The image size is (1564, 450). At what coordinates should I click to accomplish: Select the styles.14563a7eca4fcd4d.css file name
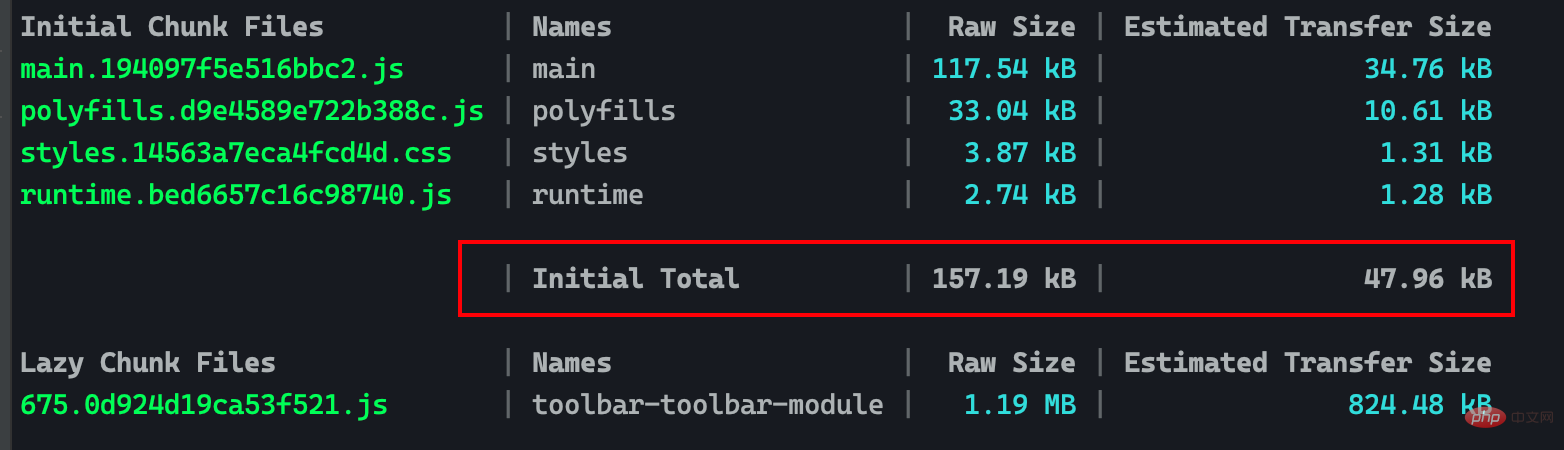click(236, 153)
